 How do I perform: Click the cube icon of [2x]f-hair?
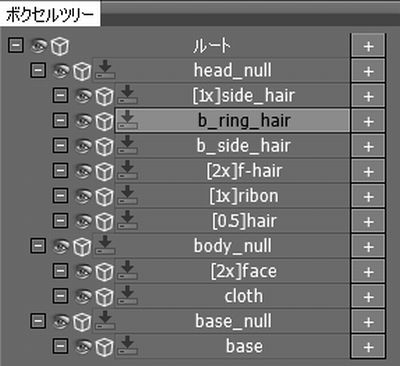click(104, 171)
